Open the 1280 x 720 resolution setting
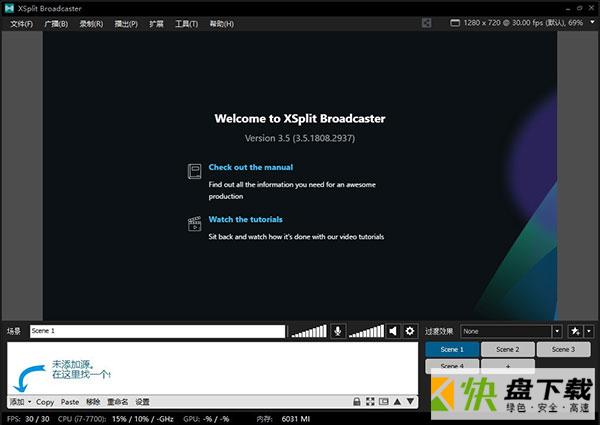 (x=523, y=23)
